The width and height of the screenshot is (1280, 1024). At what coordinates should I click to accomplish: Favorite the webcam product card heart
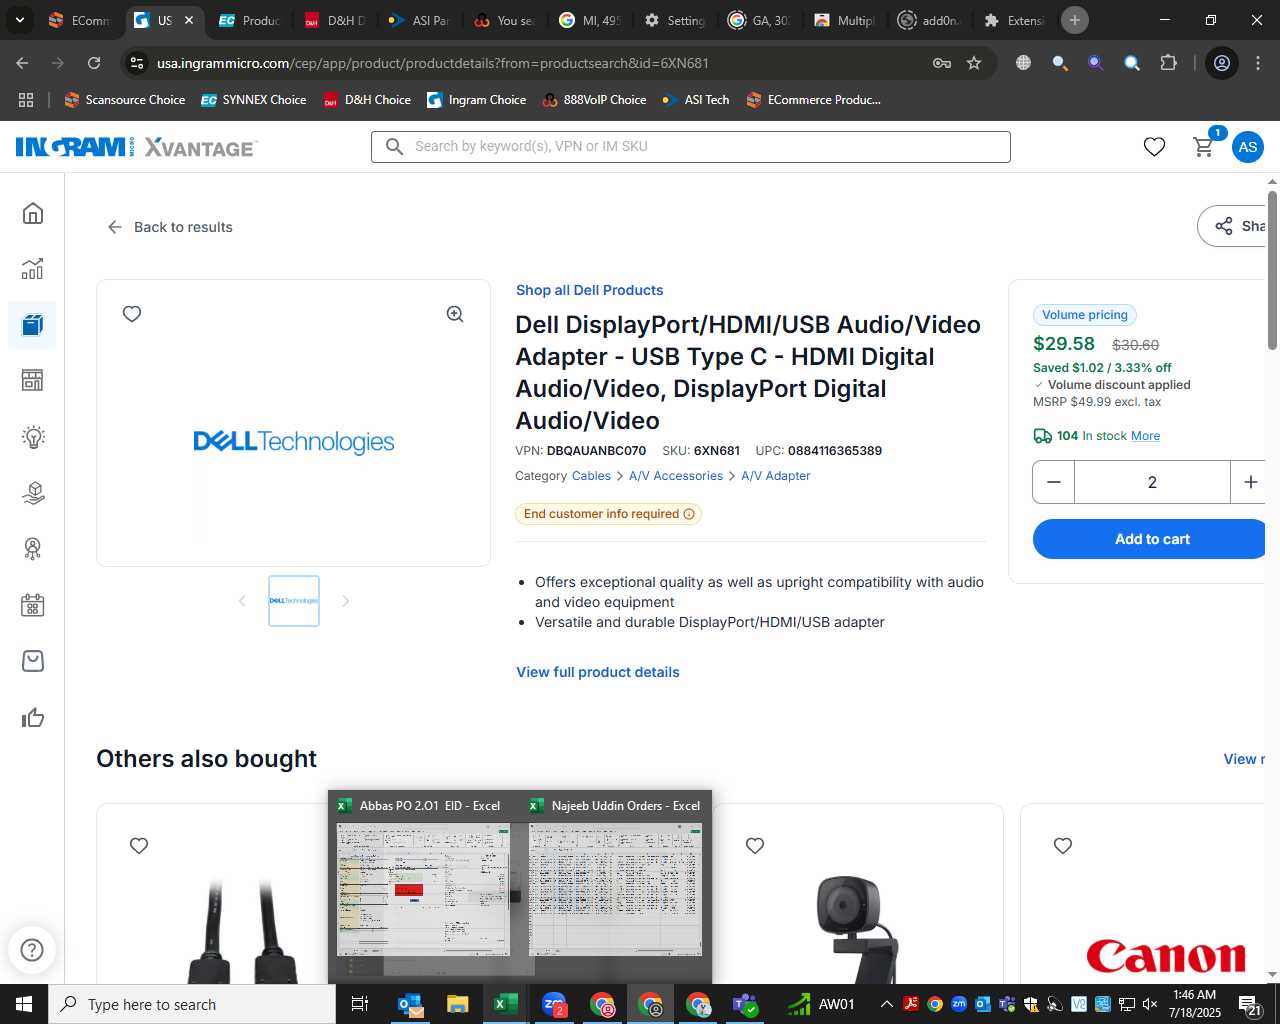click(x=755, y=846)
